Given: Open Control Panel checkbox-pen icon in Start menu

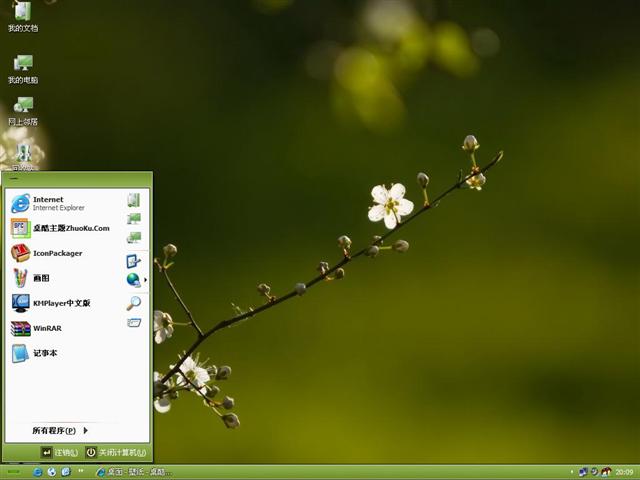Looking at the screenshot, I should (133, 261).
